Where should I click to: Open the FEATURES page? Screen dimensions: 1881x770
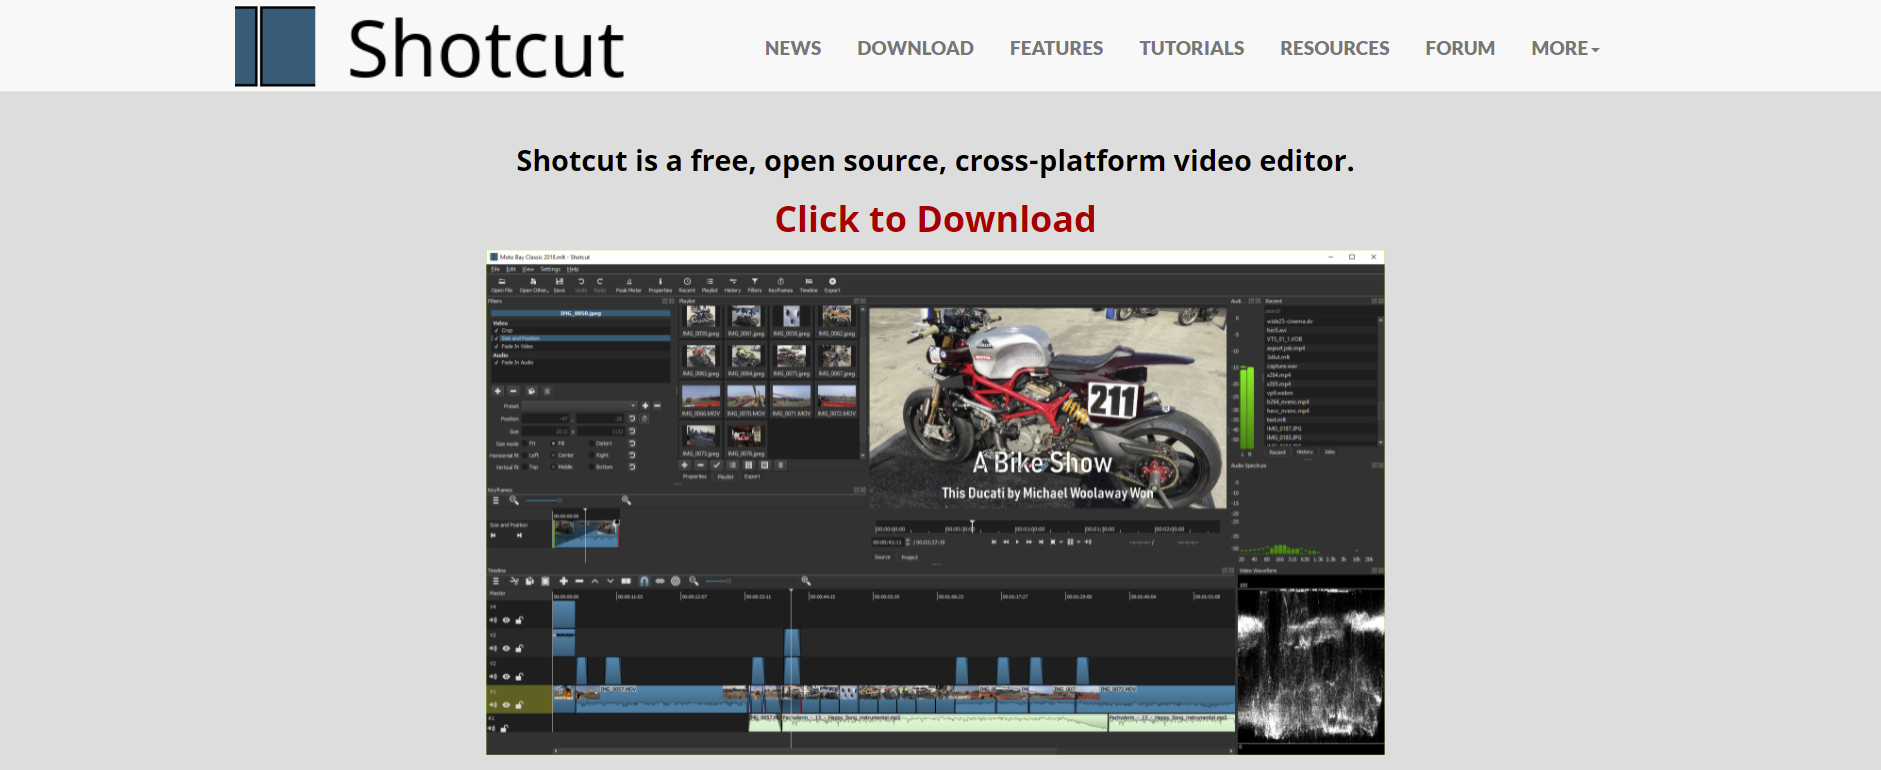(1056, 48)
